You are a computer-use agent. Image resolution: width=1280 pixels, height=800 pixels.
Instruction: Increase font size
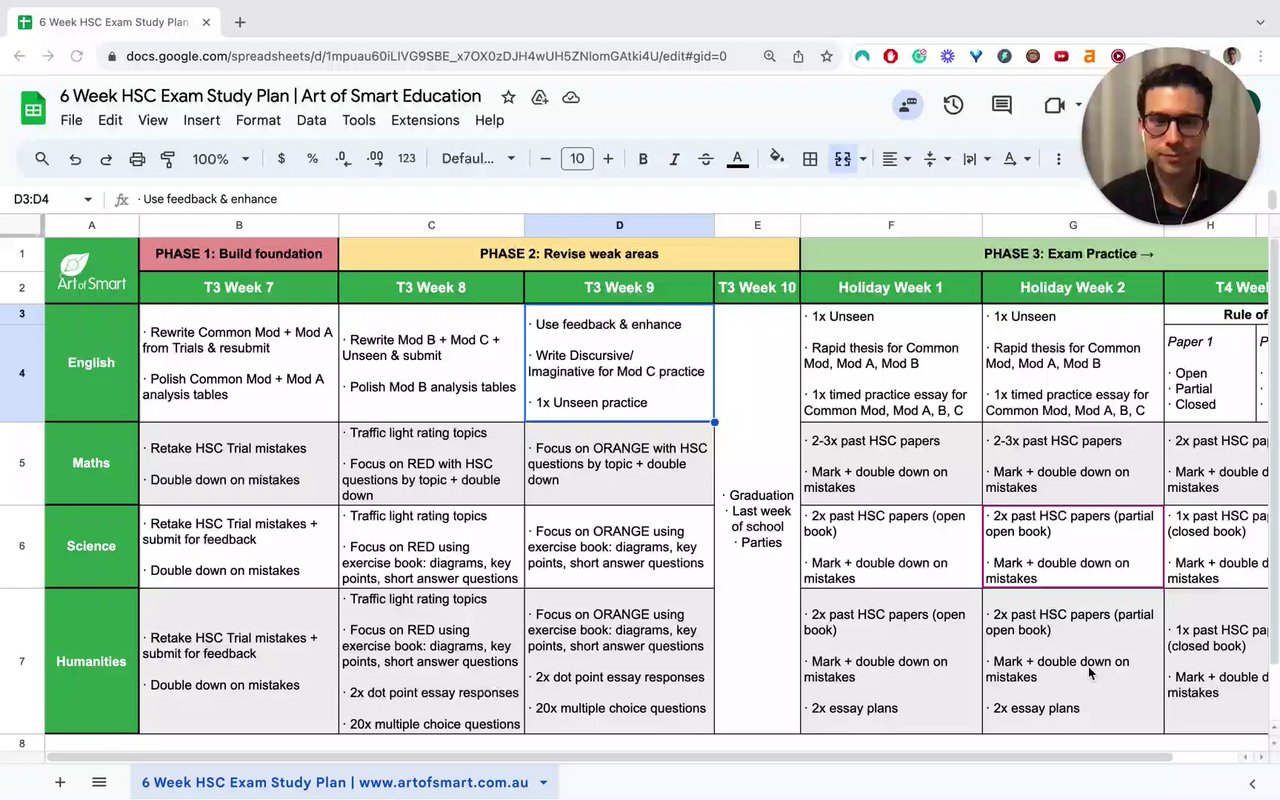(608, 159)
